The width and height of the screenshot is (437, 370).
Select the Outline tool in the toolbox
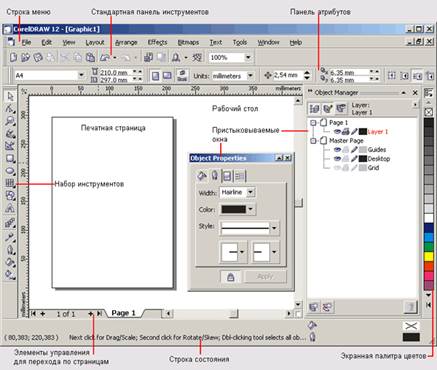[10, 249]
